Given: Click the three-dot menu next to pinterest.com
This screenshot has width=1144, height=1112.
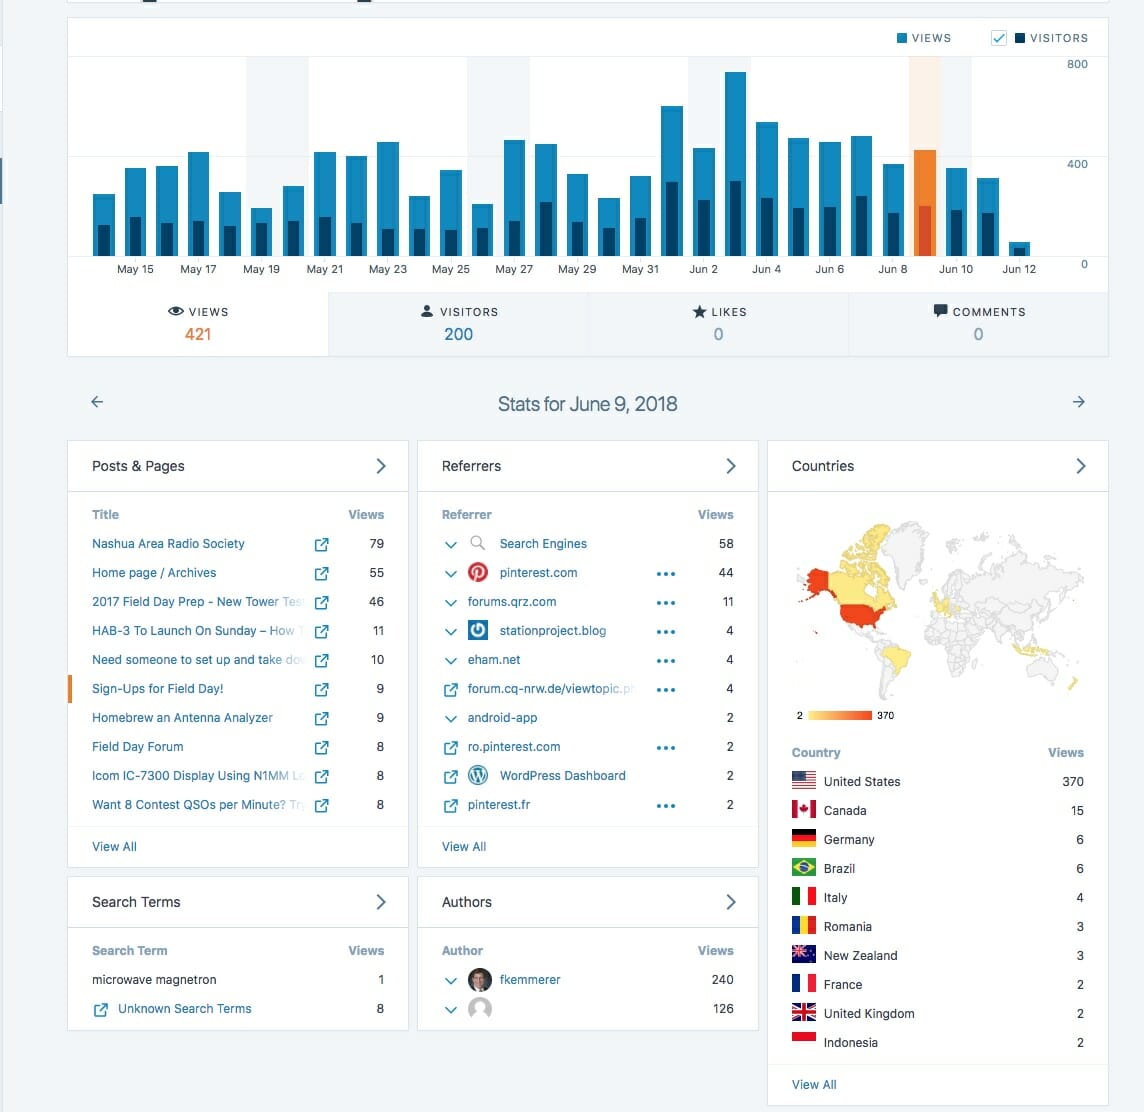Looking at the screenshot, I should (666, 574).
